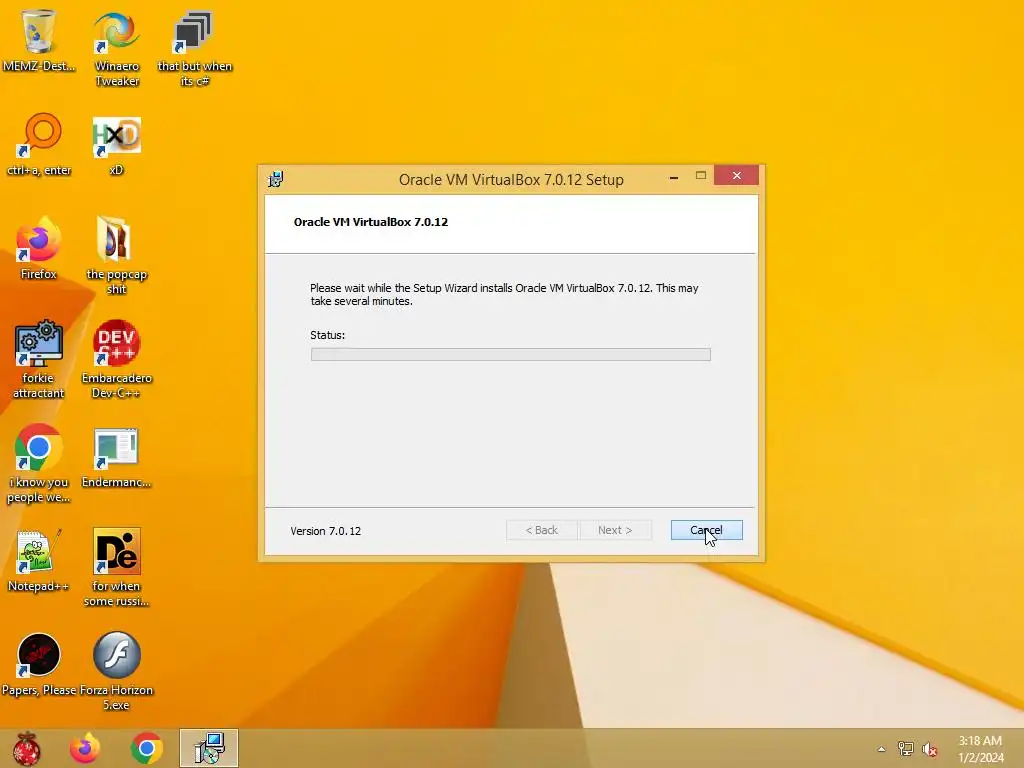
Task: Click the installation Status progress bar
Action: tap(511, 355)
